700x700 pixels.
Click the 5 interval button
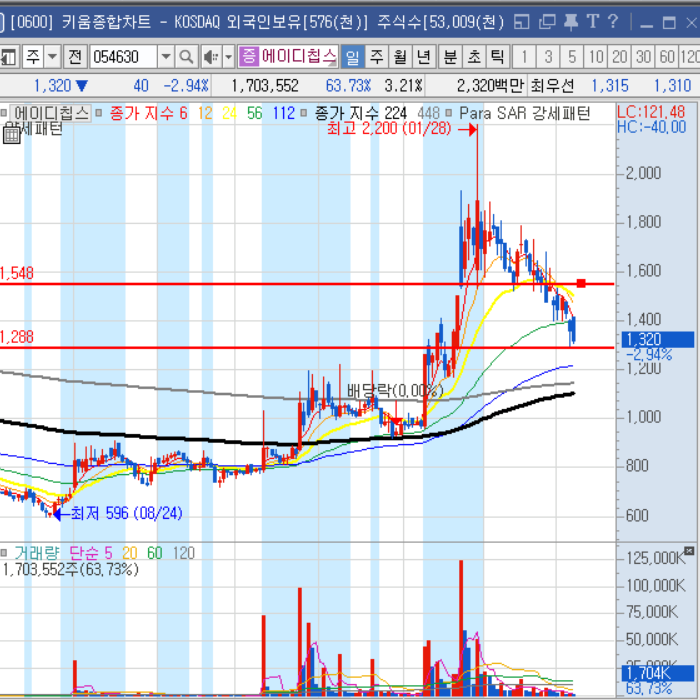pos(572,57)
